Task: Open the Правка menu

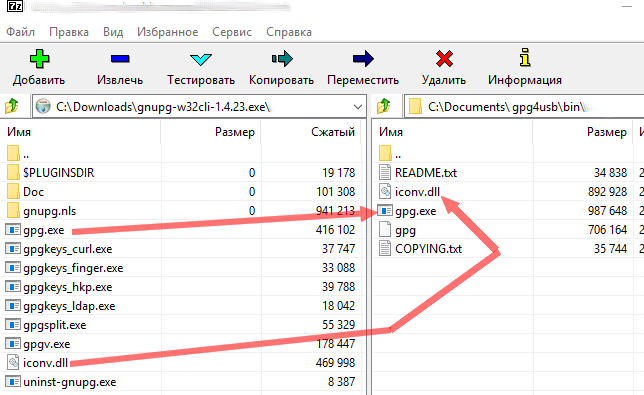Action: 69,32
